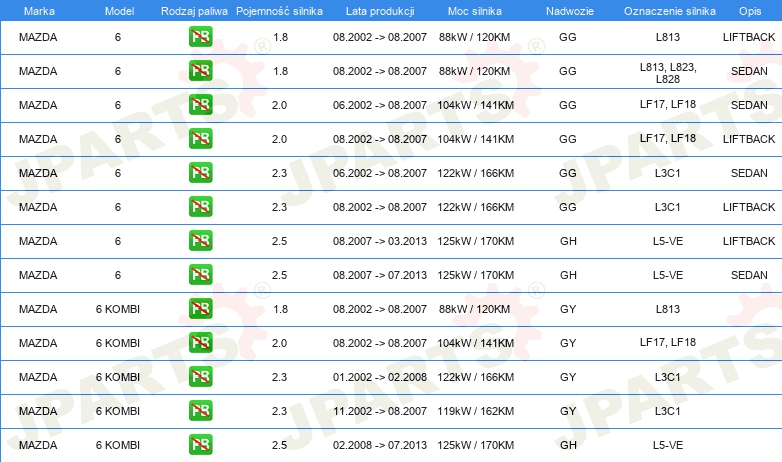The height and width of the screenshot is (462, 782).
Task: Click the Oznaczenie silnika column header
Action: (669, 11)
